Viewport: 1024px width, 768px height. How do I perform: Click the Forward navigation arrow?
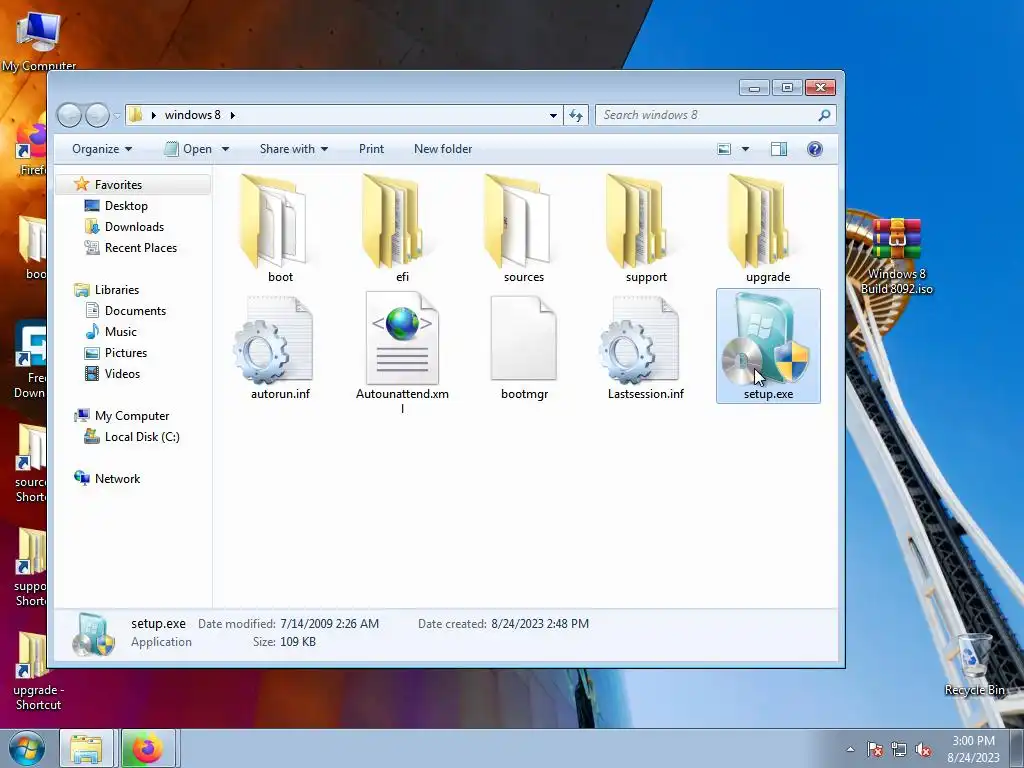(x=97, y=116)
